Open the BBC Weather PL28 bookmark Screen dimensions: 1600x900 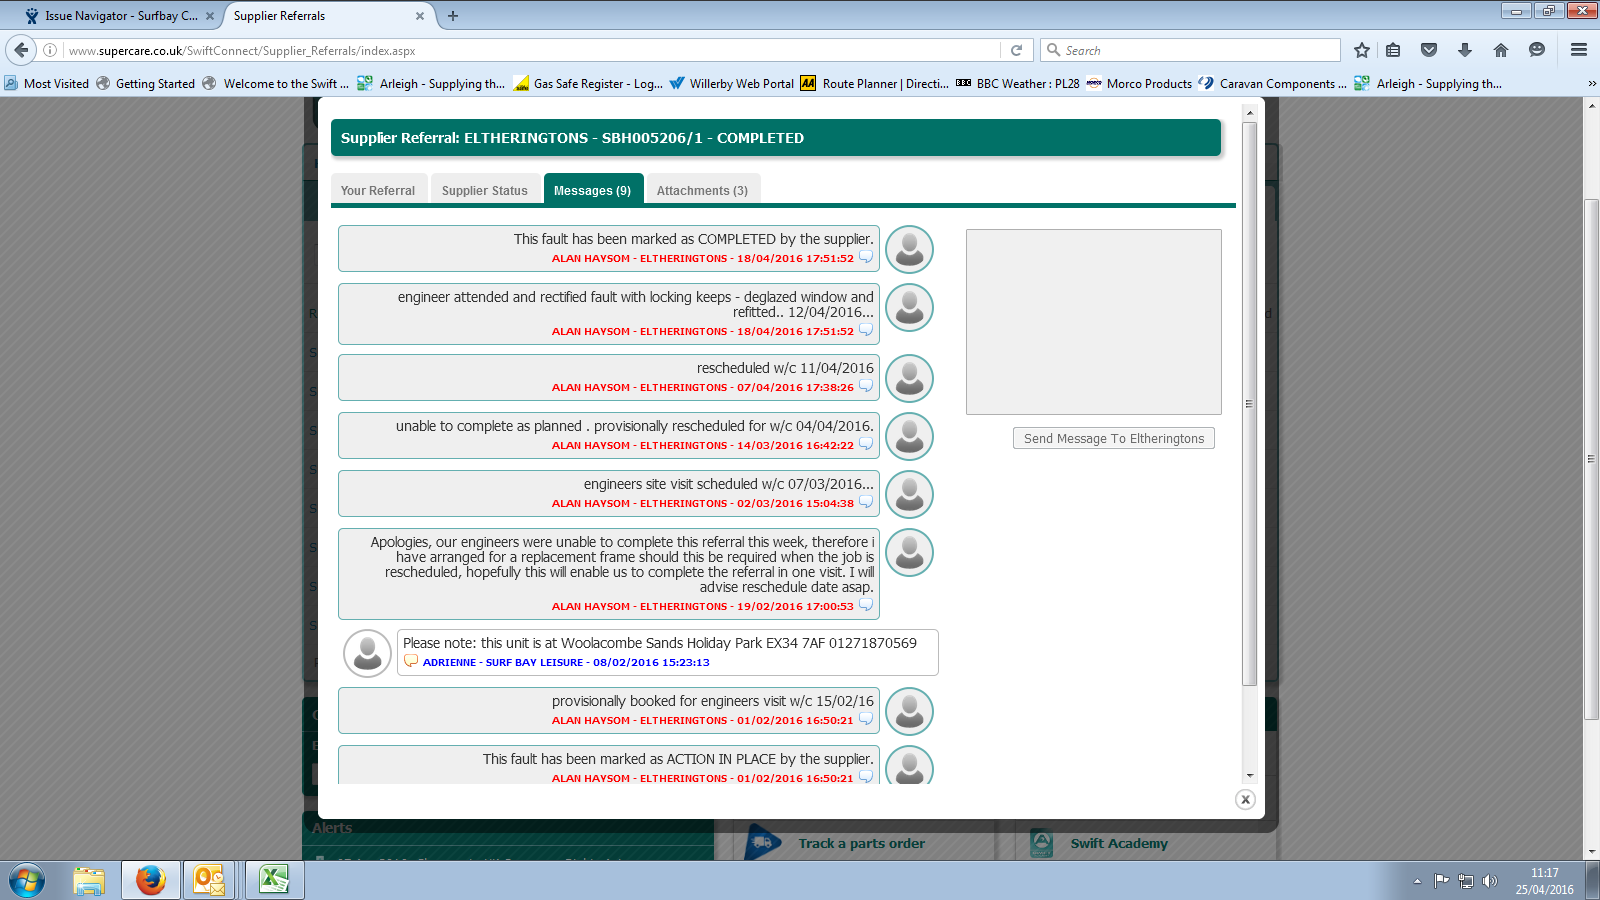1018,84
